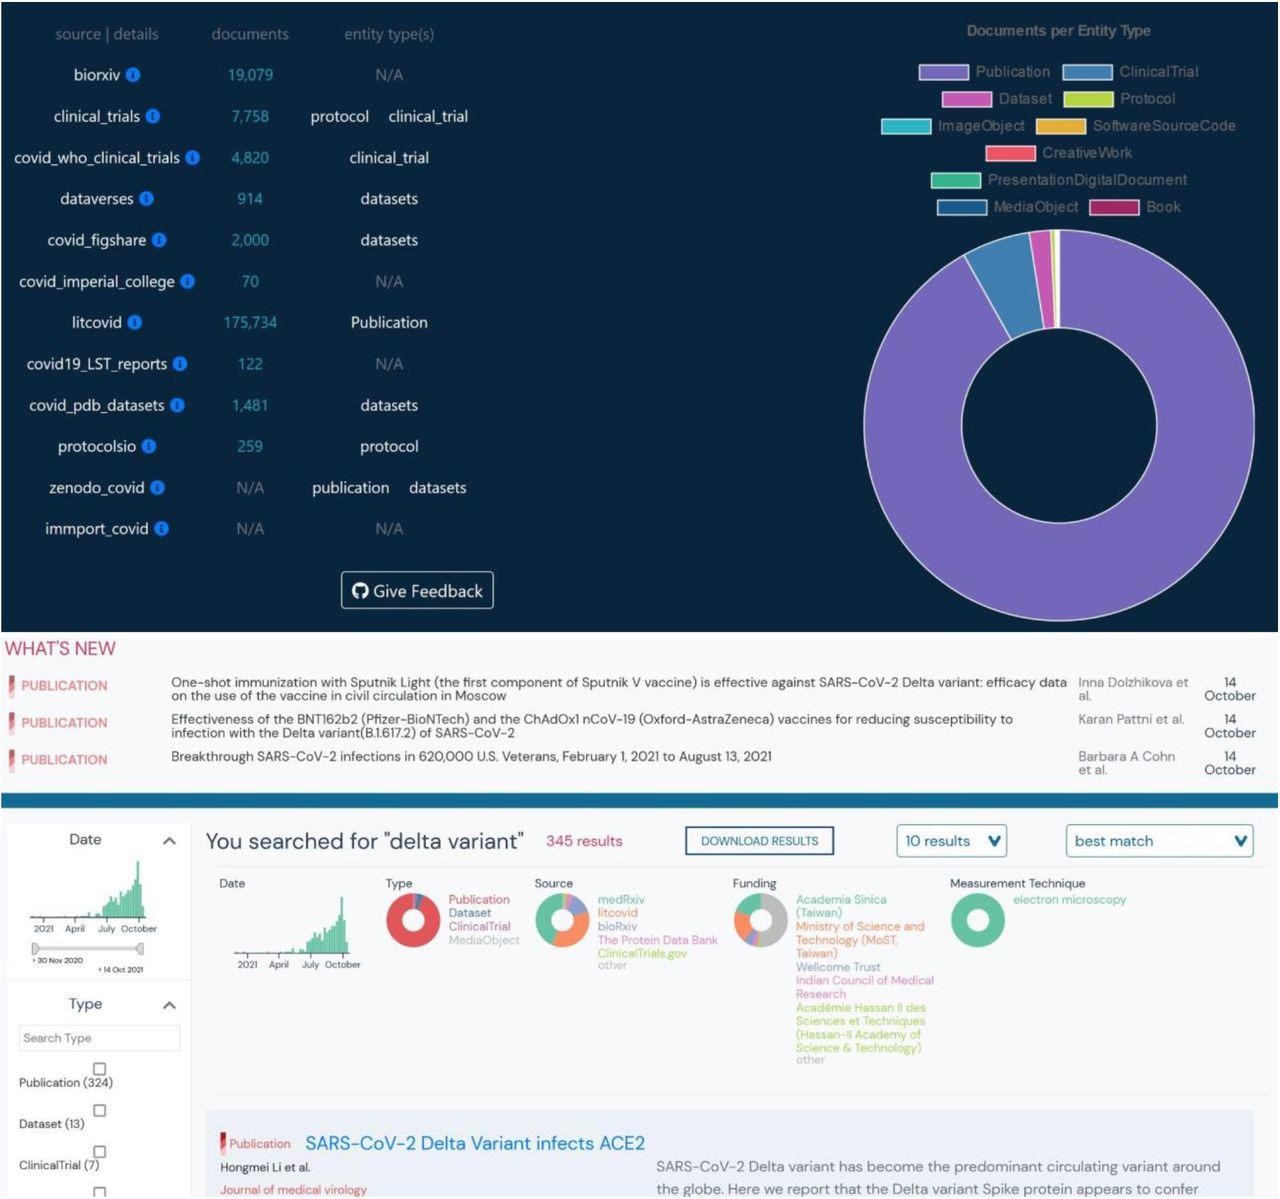
Task: Open the SARS-CoV-2 Delta Variant infects ACE2 result
Action: point(475,1143)
